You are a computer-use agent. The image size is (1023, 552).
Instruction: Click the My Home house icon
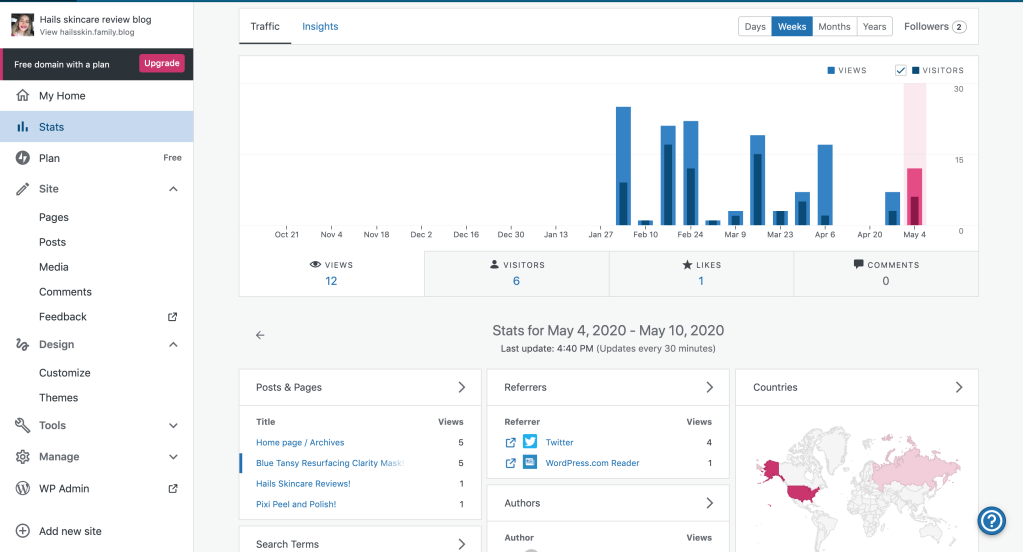(x=23, y=96)
